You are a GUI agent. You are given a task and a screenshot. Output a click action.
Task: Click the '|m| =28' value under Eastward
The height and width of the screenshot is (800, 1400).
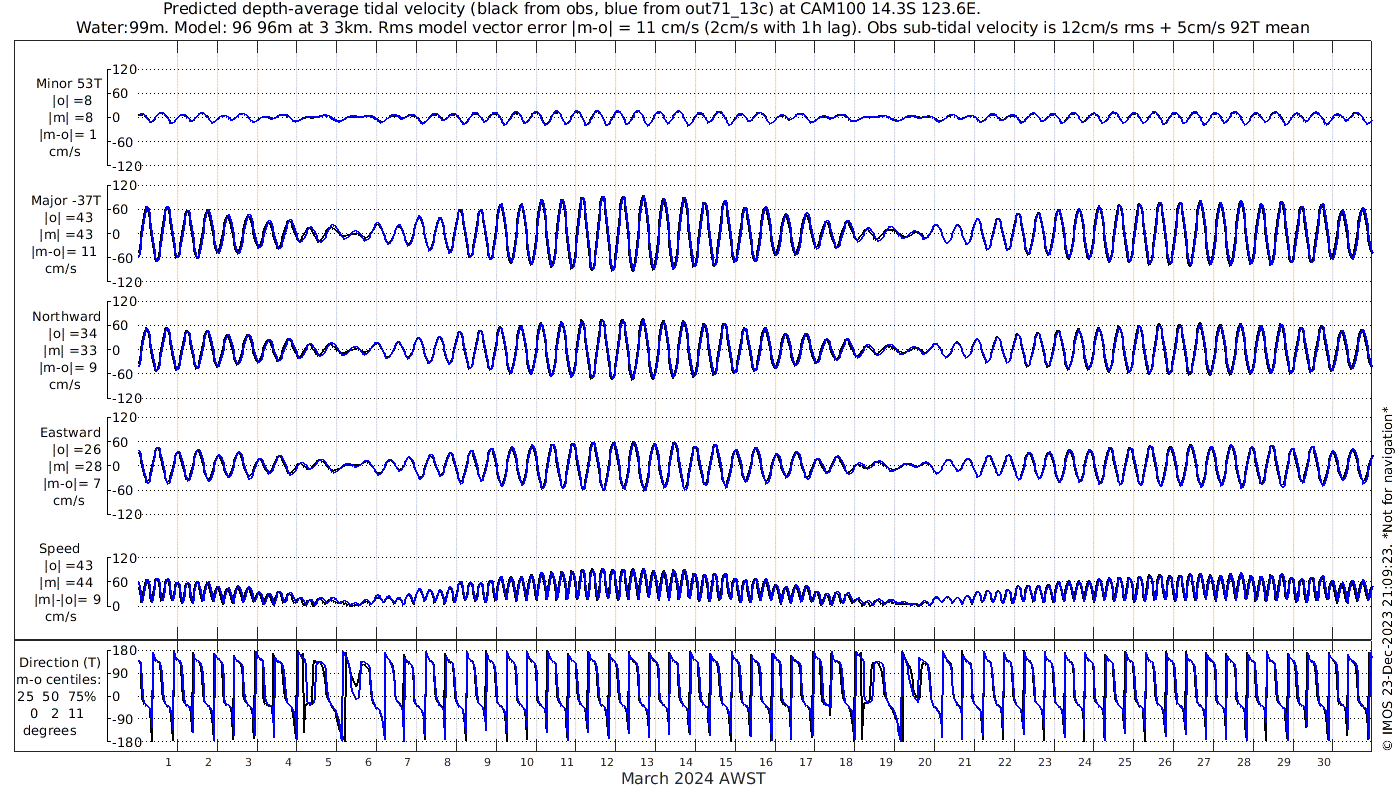tap(75, 466)
